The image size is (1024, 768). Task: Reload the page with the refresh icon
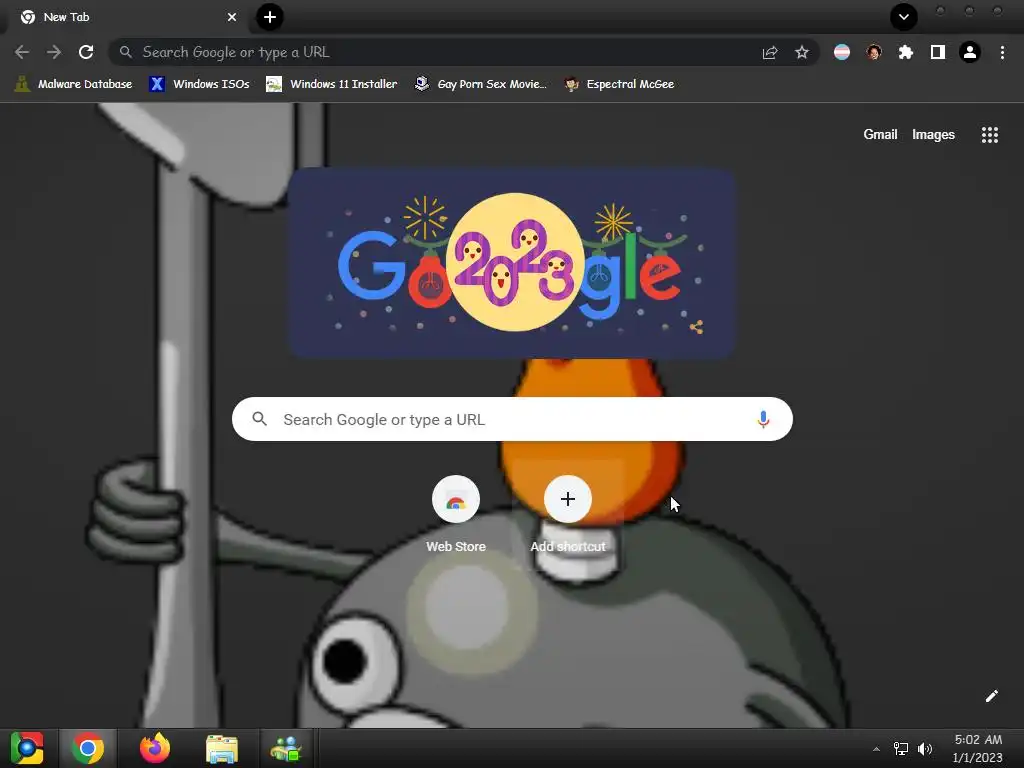pos(86,52)
